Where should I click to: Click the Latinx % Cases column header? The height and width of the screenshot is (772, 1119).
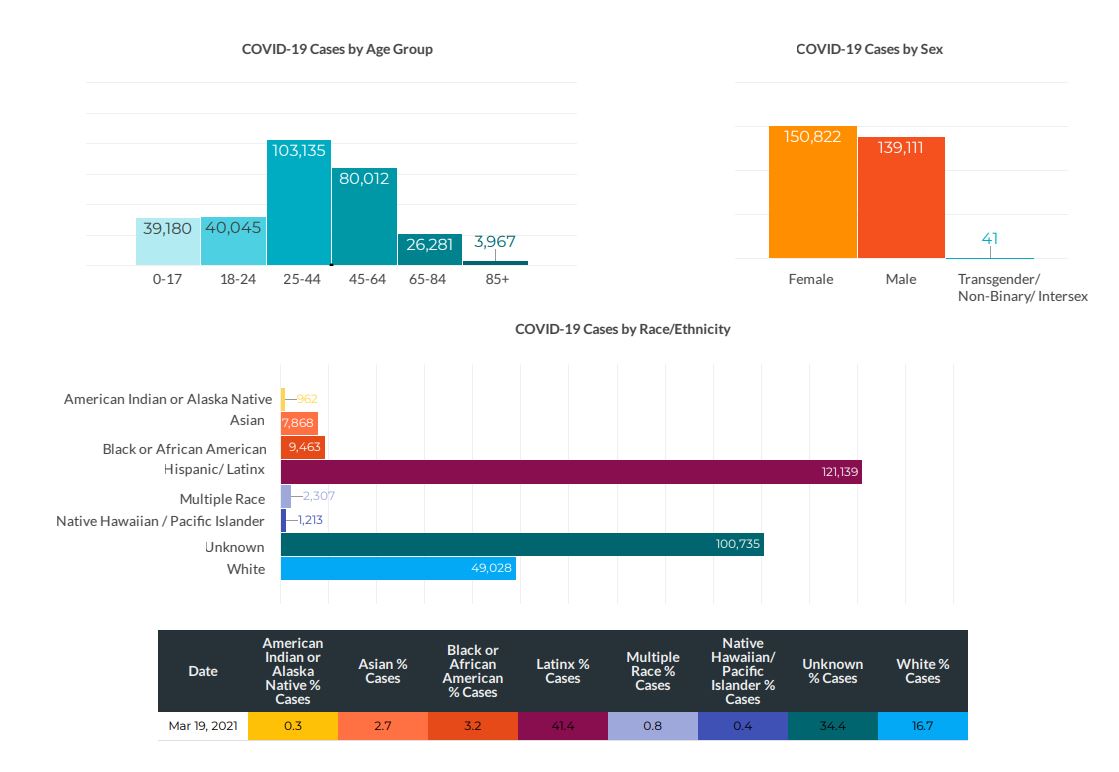(563, 671)
